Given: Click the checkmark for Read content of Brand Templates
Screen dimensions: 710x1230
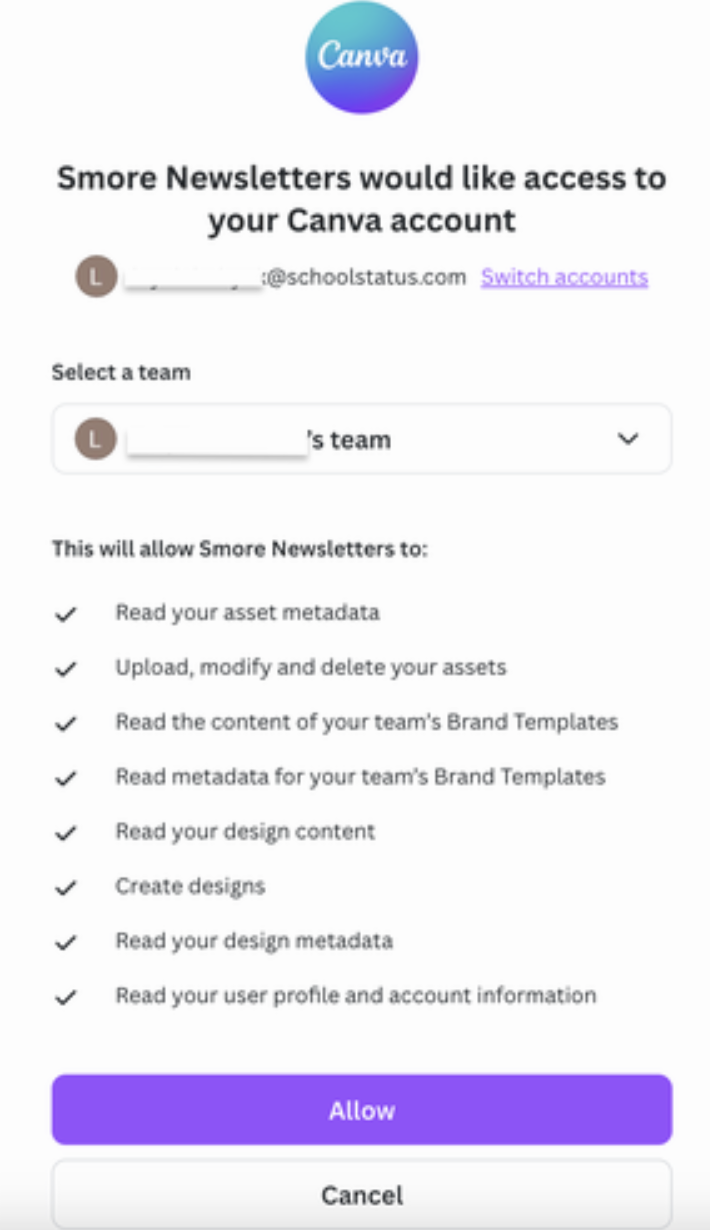Looking at the screenshot, I should [x=66, y=723].
